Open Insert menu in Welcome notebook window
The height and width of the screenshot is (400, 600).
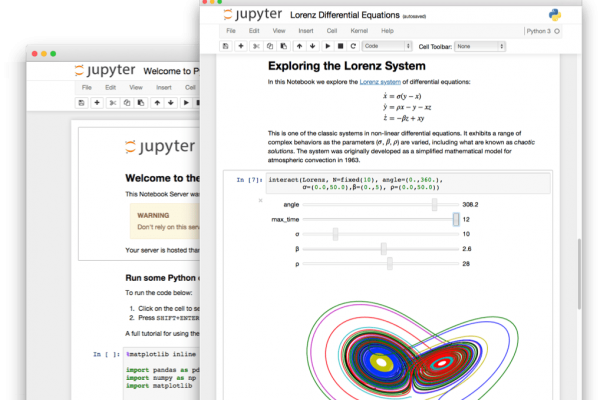click(164, 87)
